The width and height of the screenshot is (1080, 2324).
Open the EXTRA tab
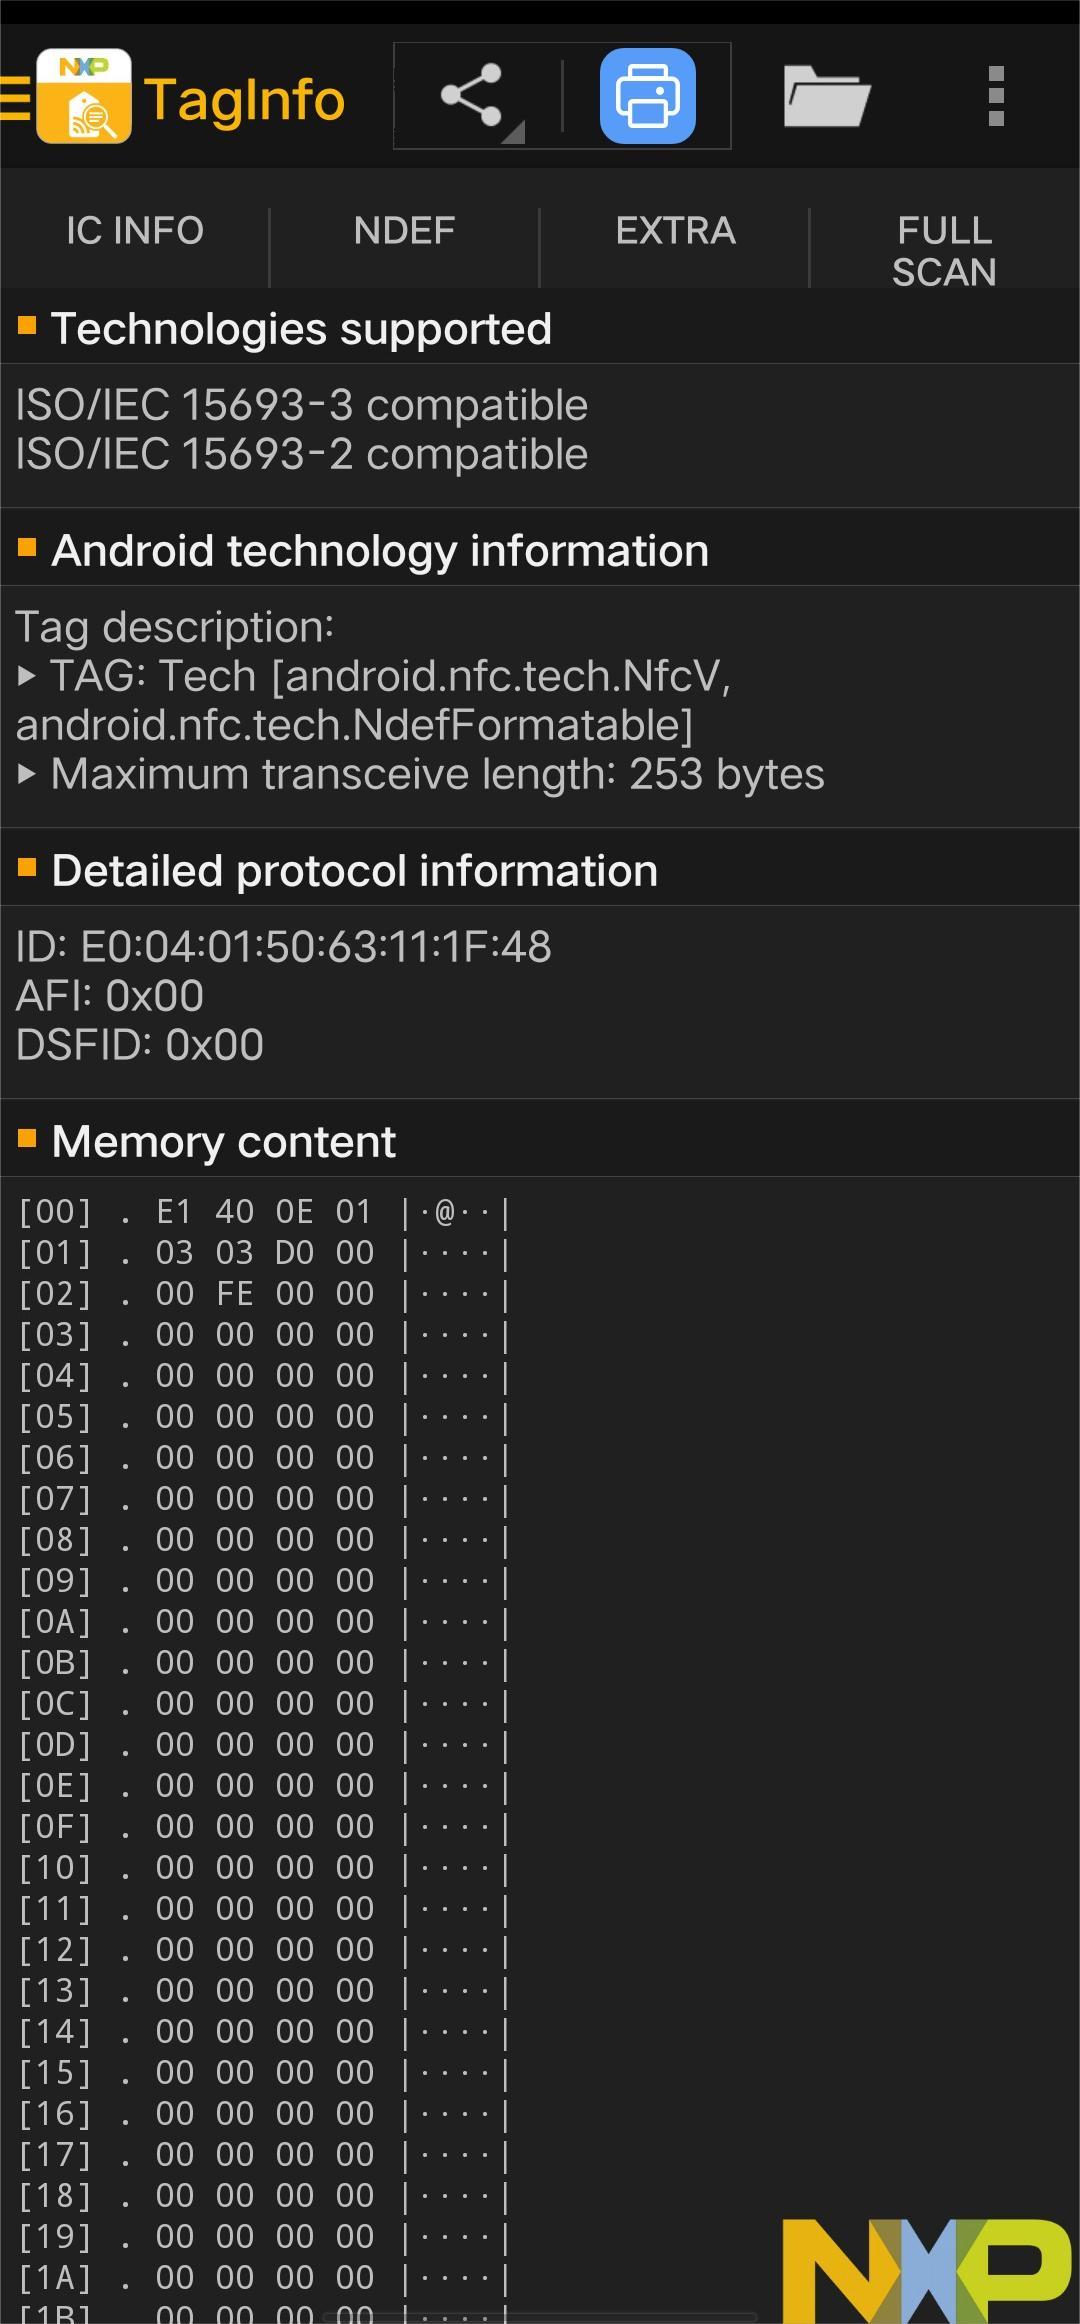[675, 231]
